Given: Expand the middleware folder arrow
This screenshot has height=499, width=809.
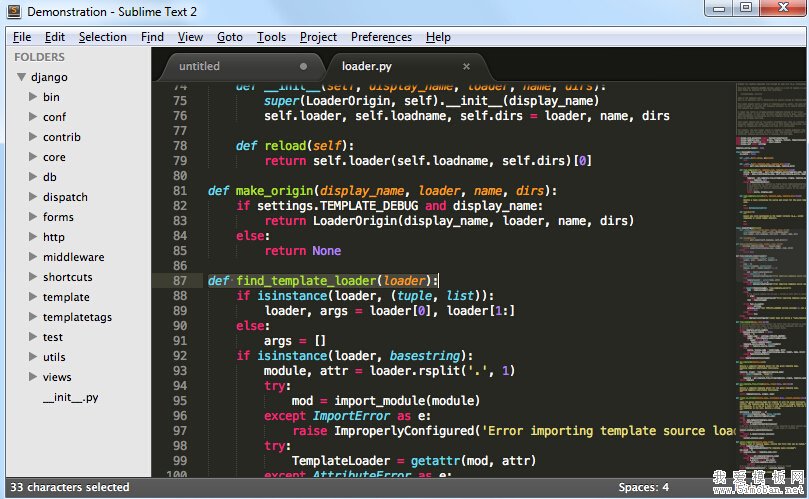Looking at the screenshot, I should click(33, 257).
